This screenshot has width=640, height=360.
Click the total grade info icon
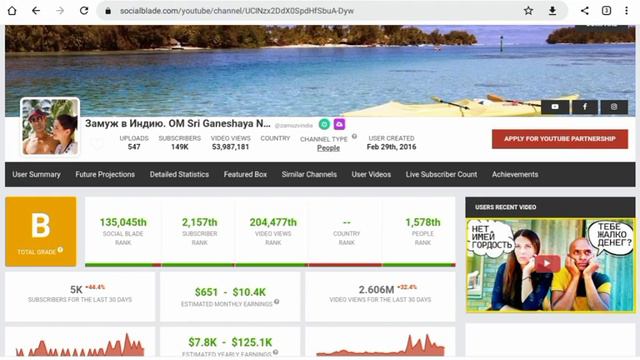[x=60, y=250]
